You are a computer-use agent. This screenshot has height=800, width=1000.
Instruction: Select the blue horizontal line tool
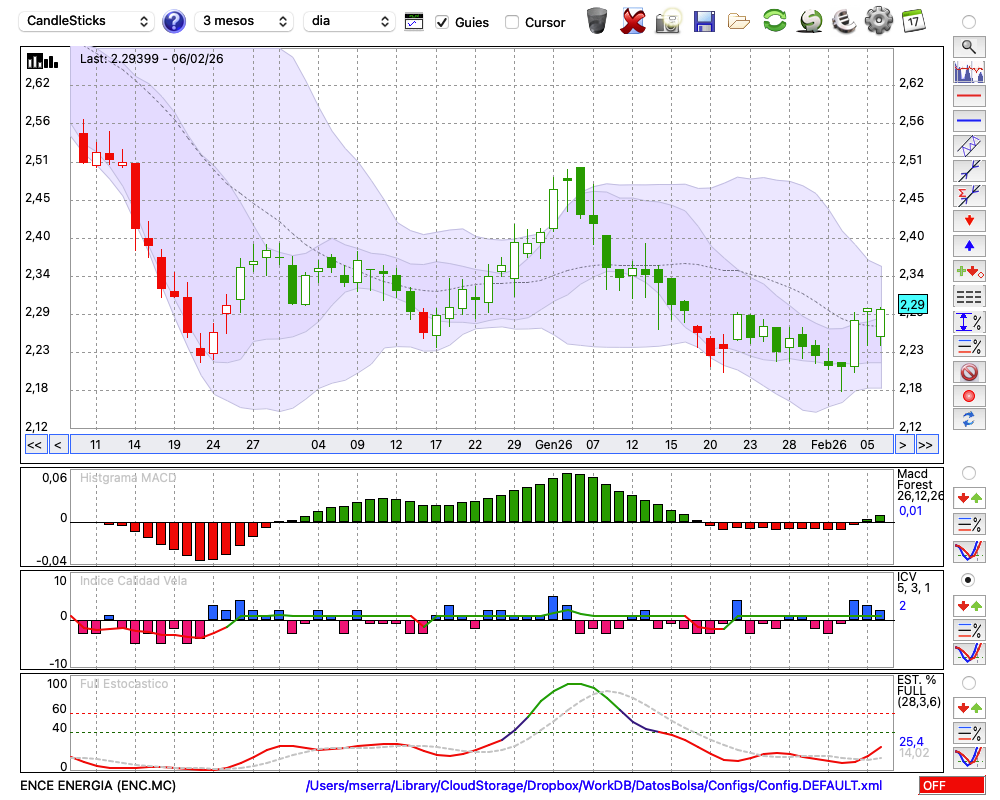coord(969,121)
